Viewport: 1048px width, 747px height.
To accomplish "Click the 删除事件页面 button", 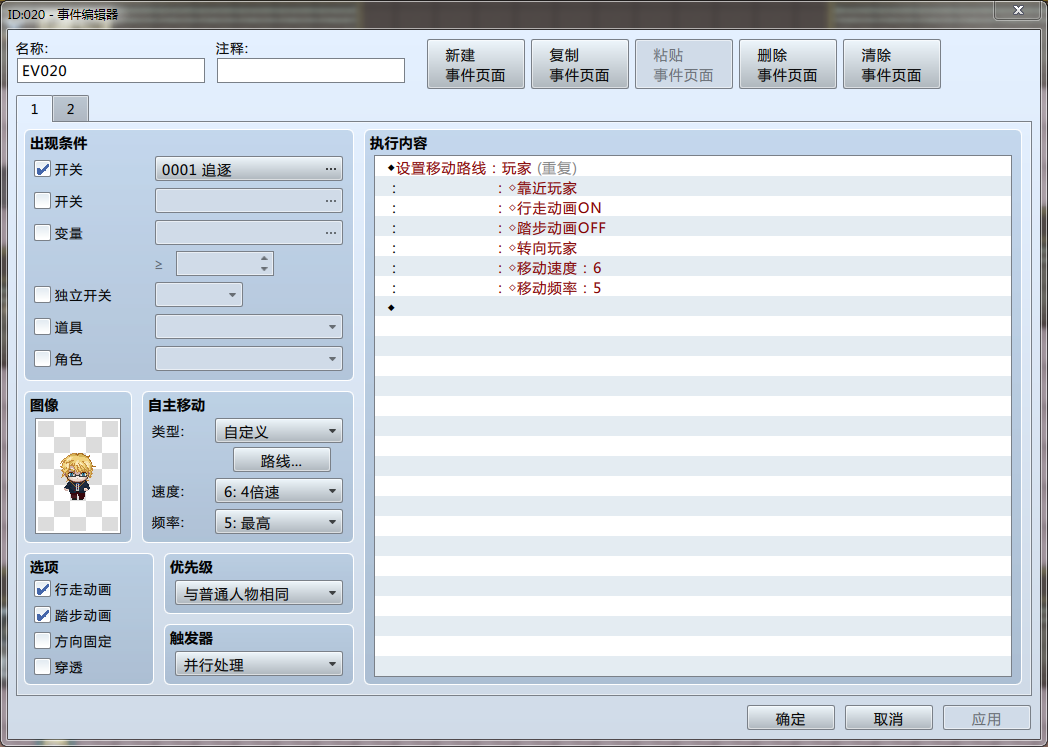I will pyautogui.click(x=787, y=64).
